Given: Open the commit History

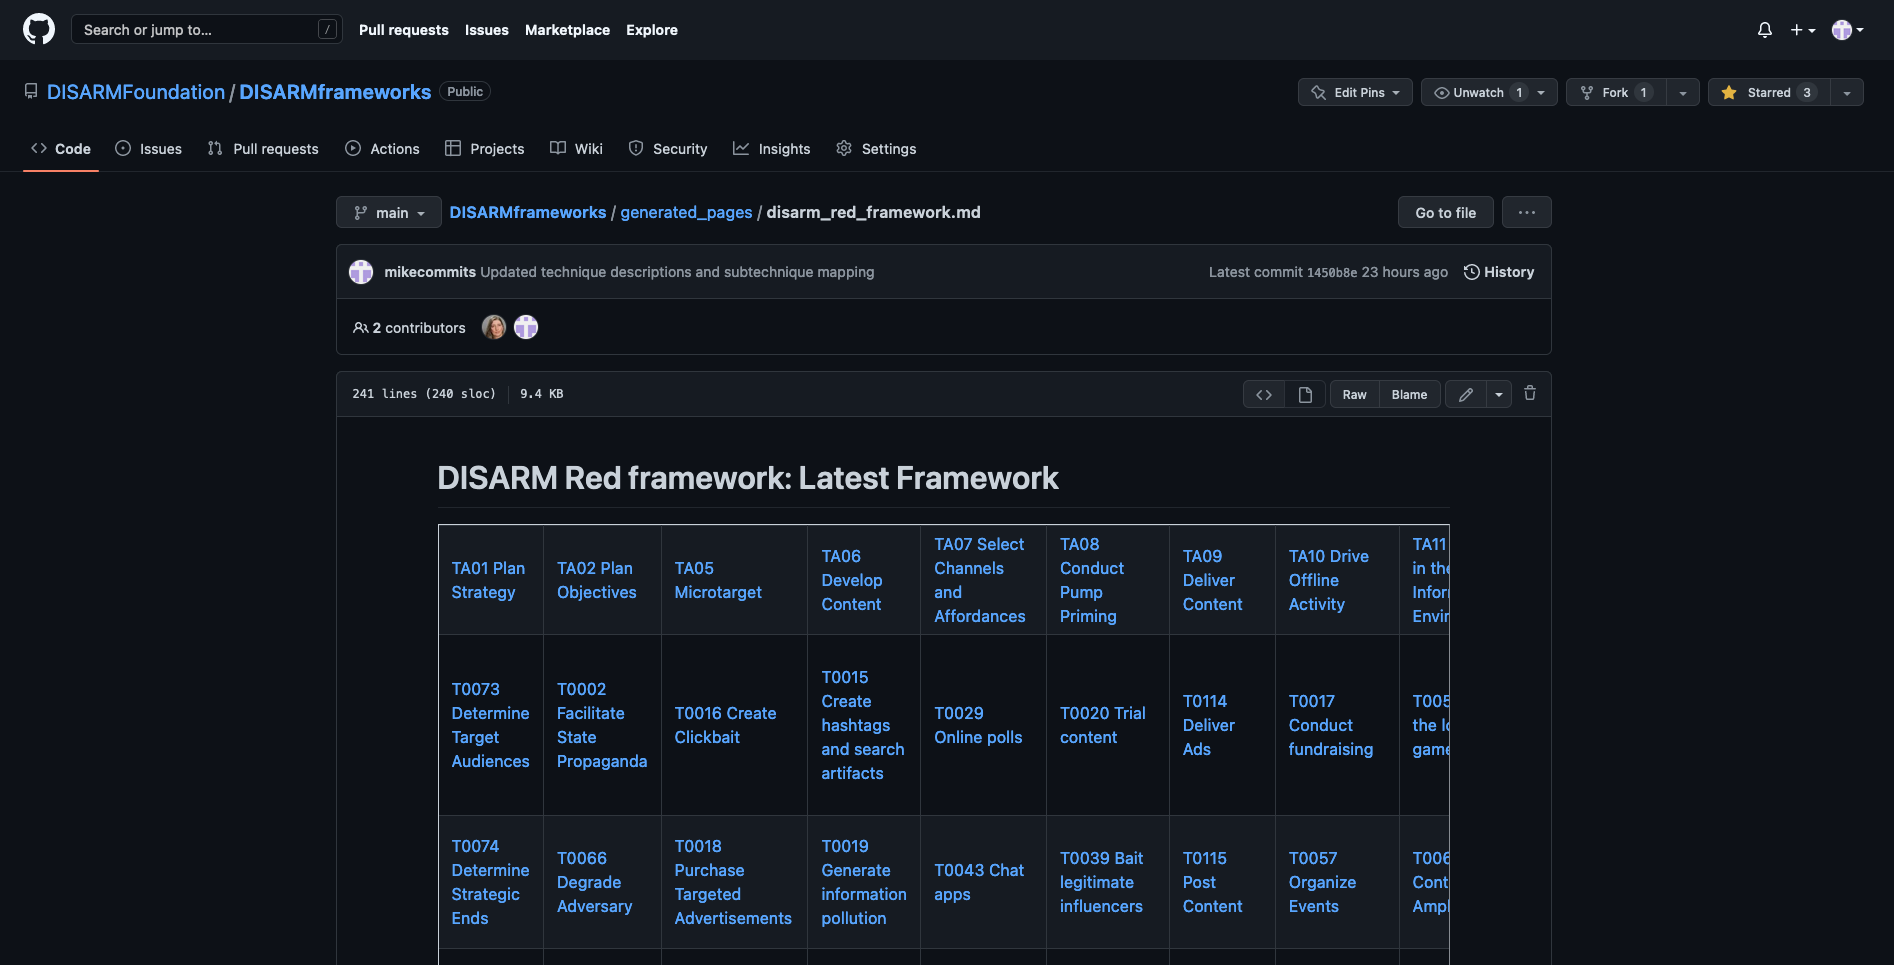Looking at the screenshot, I should [x=1499, y=272].
